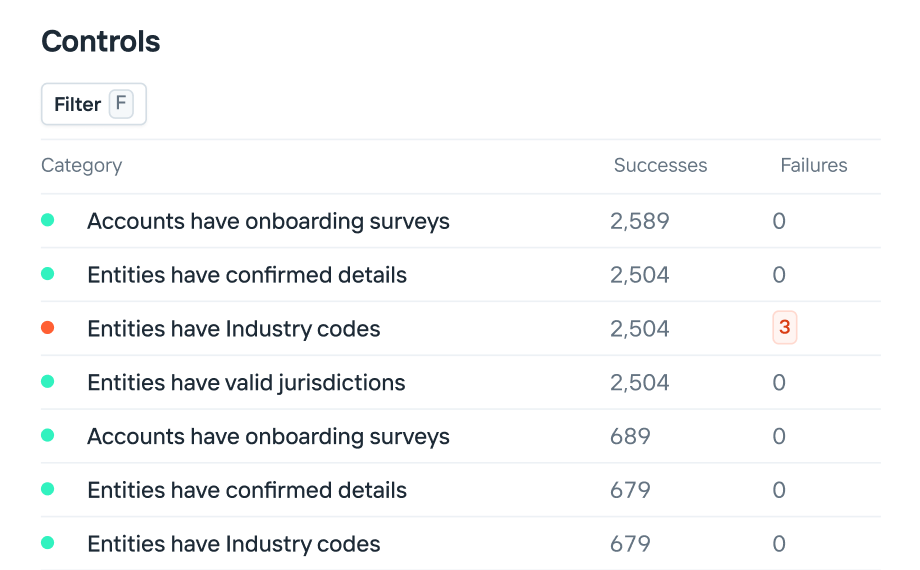Select the Entities have valid jurisdictions row
920x570 pixels.
[x=246, y=383]
